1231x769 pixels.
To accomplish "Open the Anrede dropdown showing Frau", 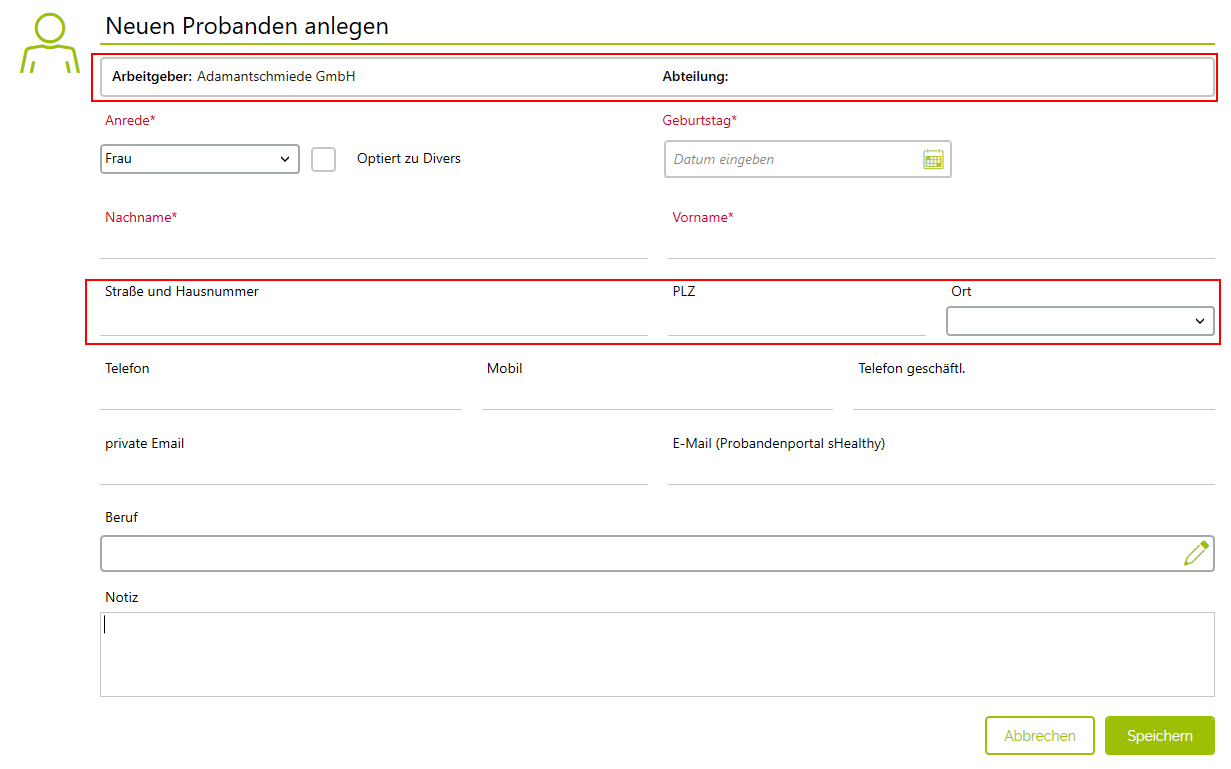I will [x=200, y=159].
